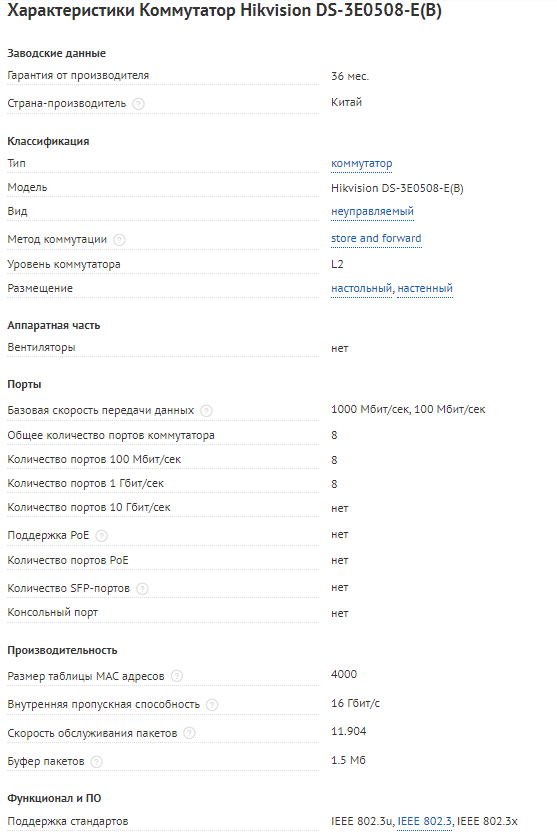Screen dimensions: 557x838
Task: Open help icon beside Размер таблицы MAC адресов
Action: [176, 676]
